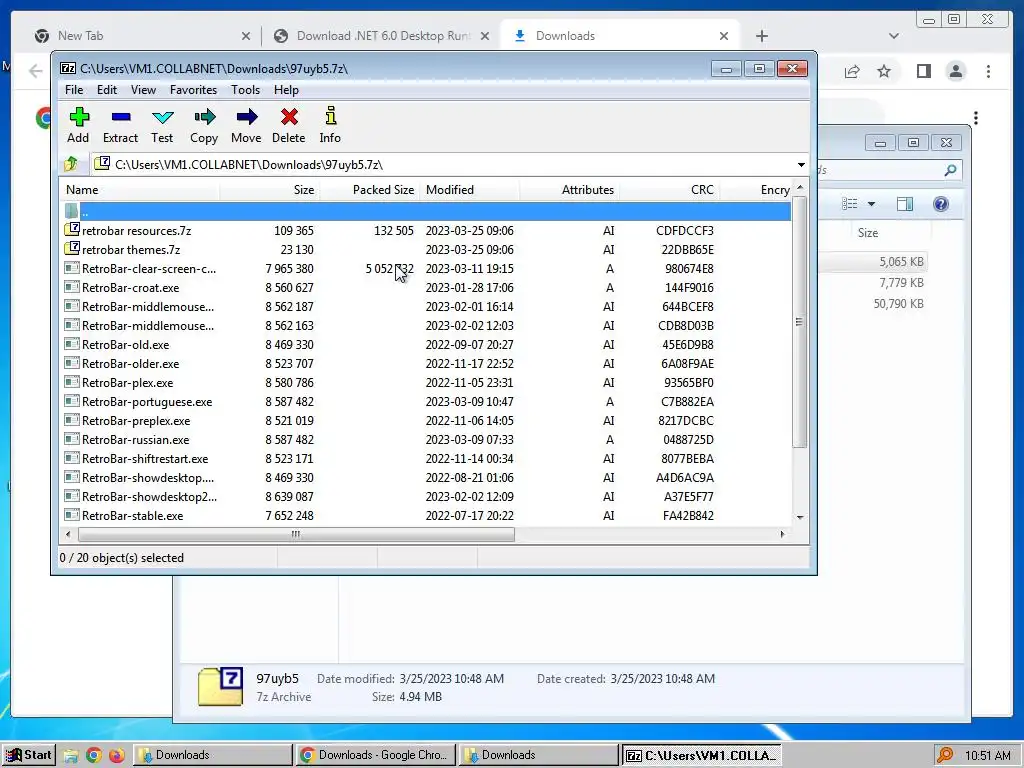Screen dimensions: 1024x768
Task: Open Chrome three-dot menu
Action: click(988, 71)
